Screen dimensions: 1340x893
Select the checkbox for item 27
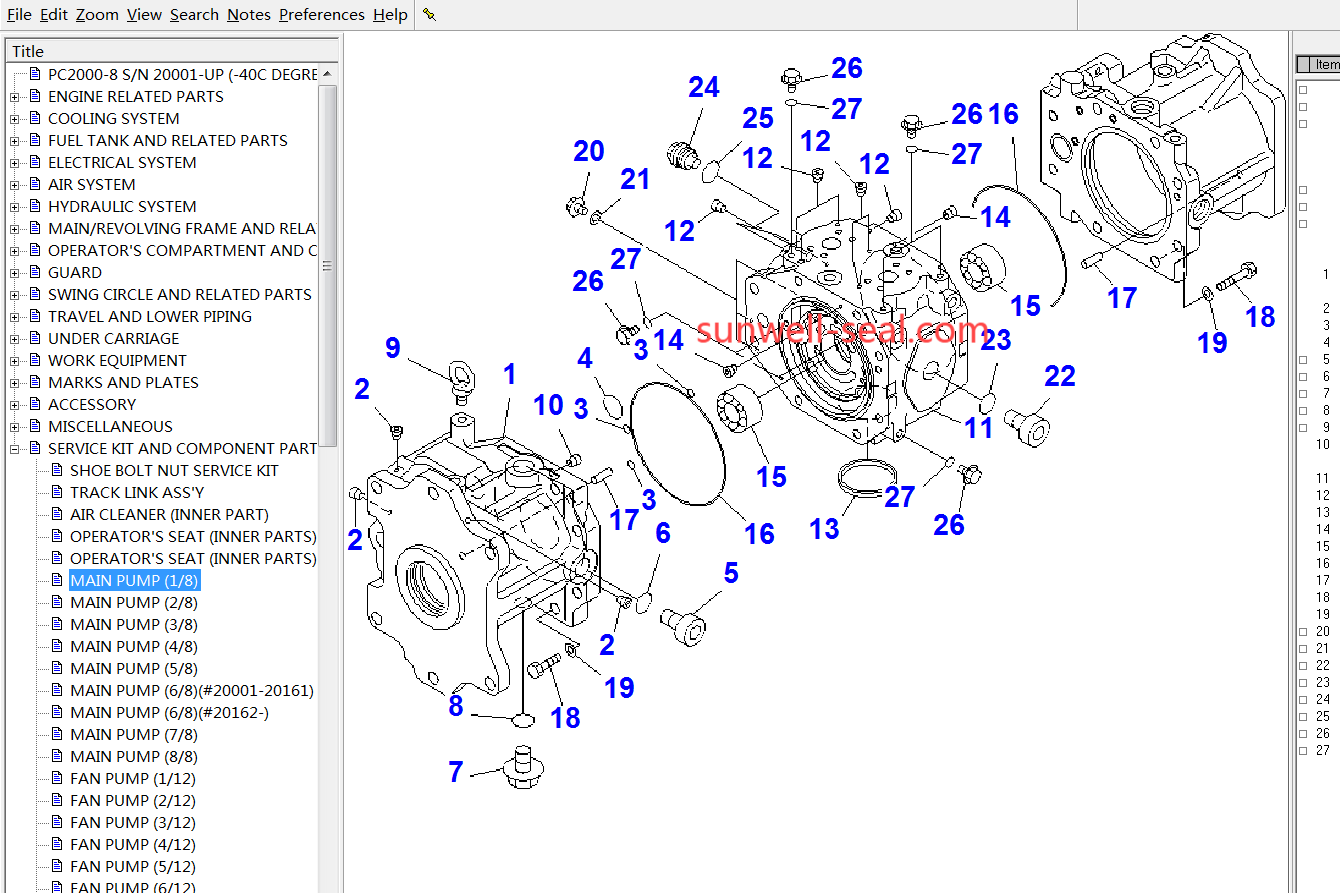pos(1303,750)
